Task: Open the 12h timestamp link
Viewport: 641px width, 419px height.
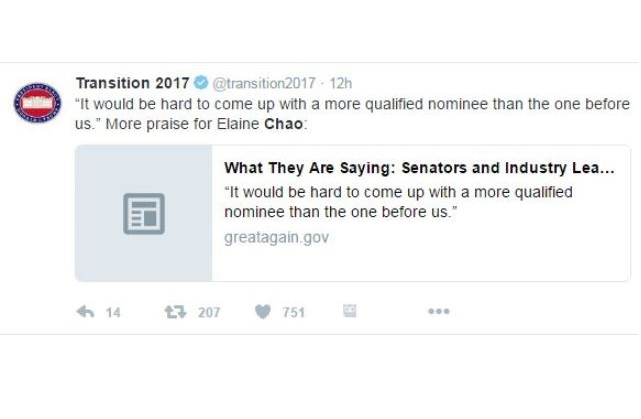Action: coord(341,83)
